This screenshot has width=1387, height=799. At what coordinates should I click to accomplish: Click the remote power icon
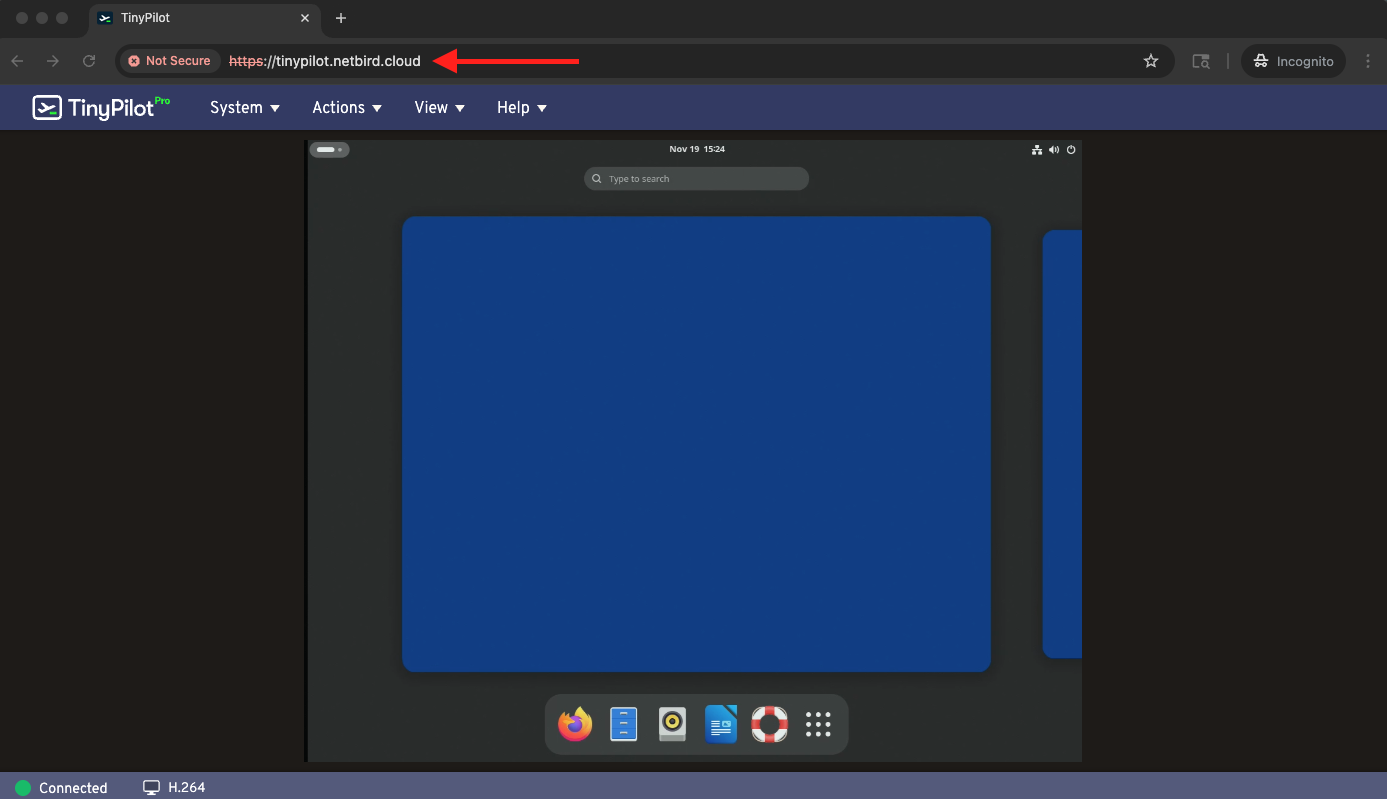pos(1071,150)
